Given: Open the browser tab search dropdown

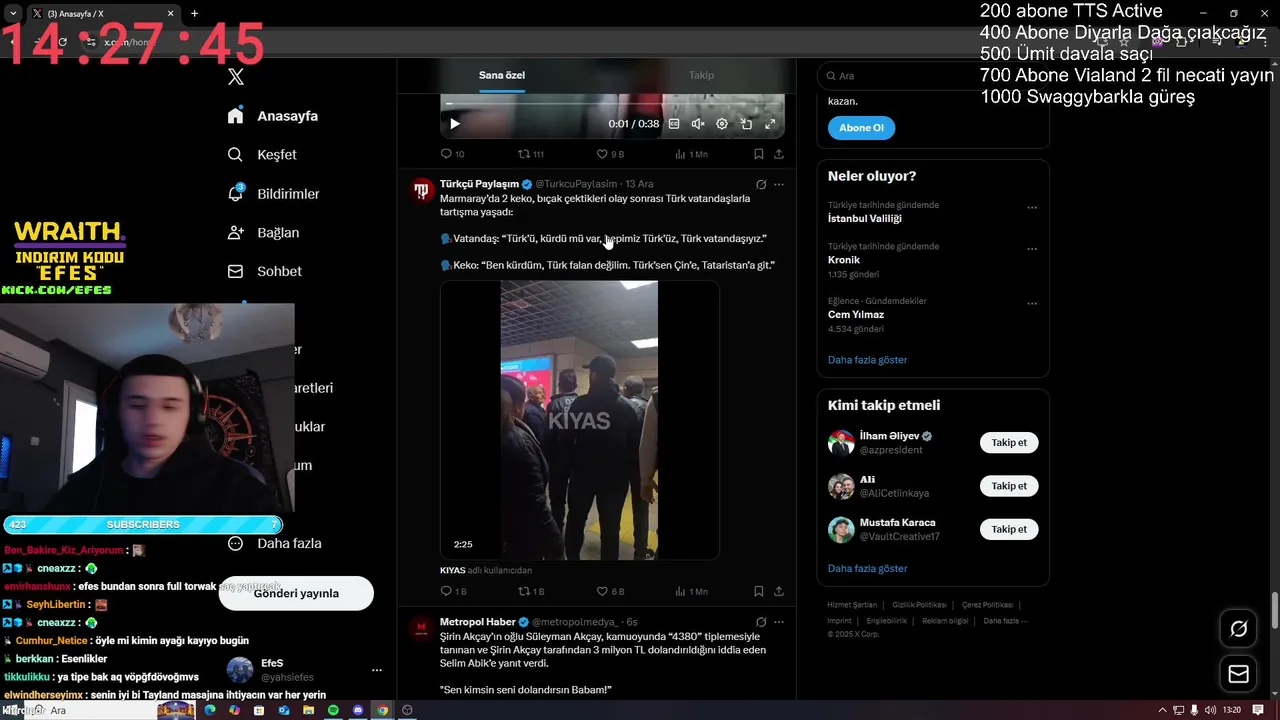Looking at the screenshot, I should [13, 13].
